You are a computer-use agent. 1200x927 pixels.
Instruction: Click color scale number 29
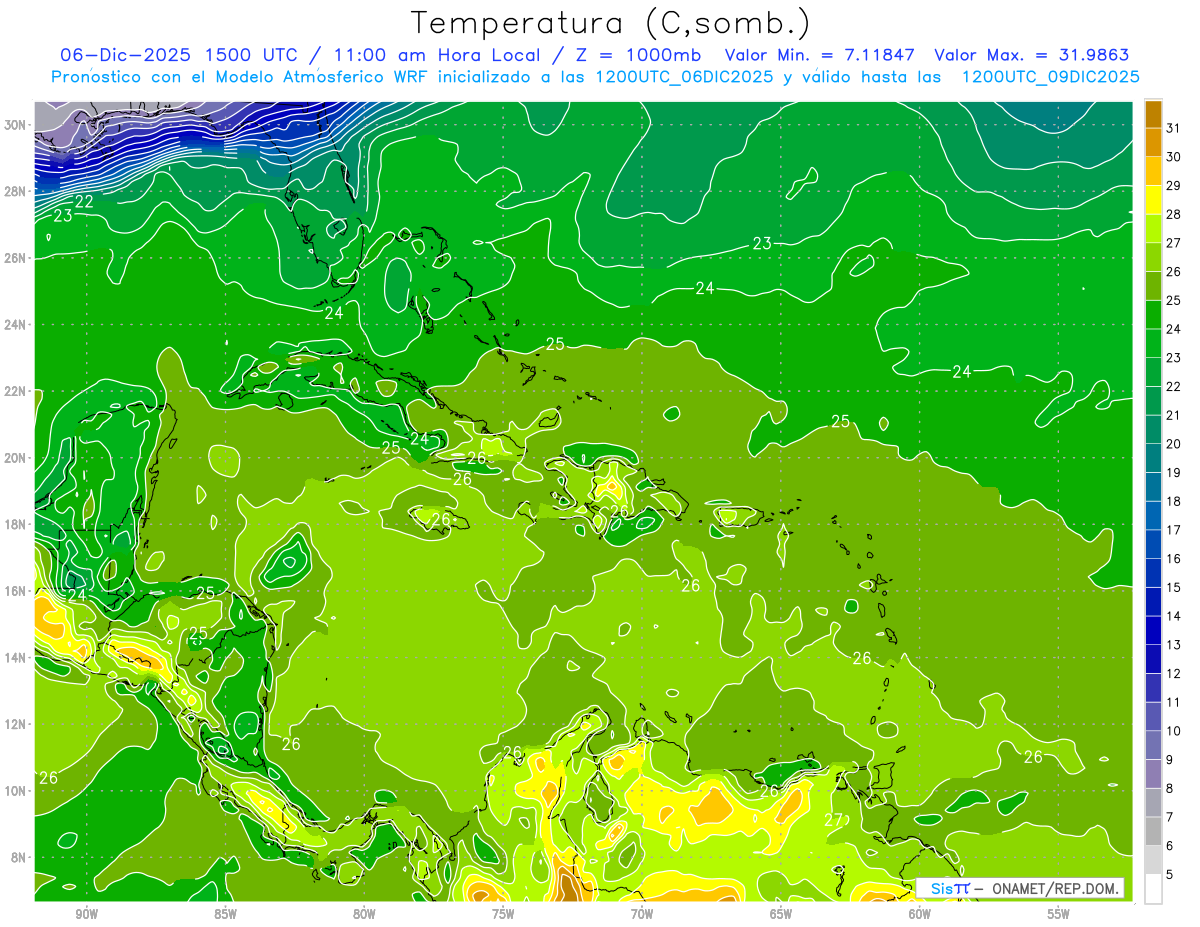(x=1174, y=185)
